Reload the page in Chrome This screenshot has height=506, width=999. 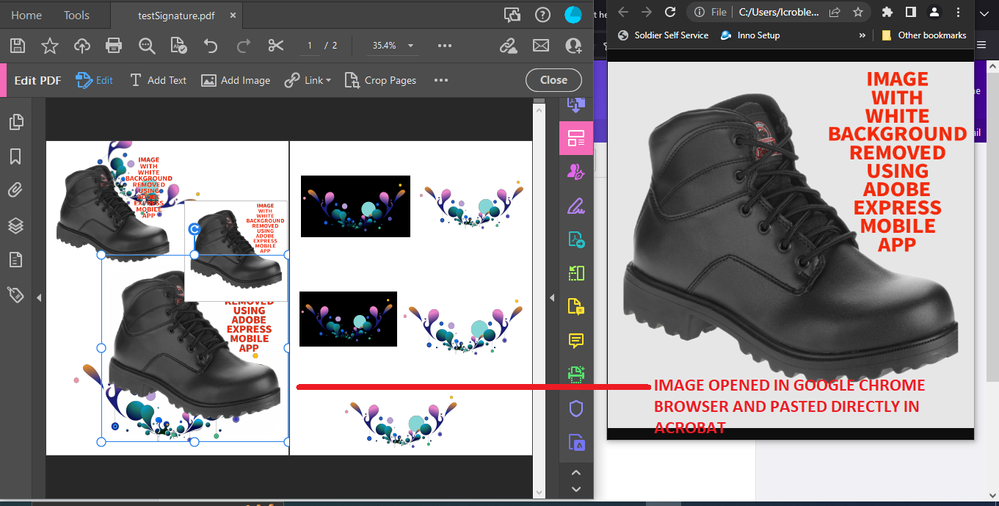pyautogui.click(x=670, y=12)
